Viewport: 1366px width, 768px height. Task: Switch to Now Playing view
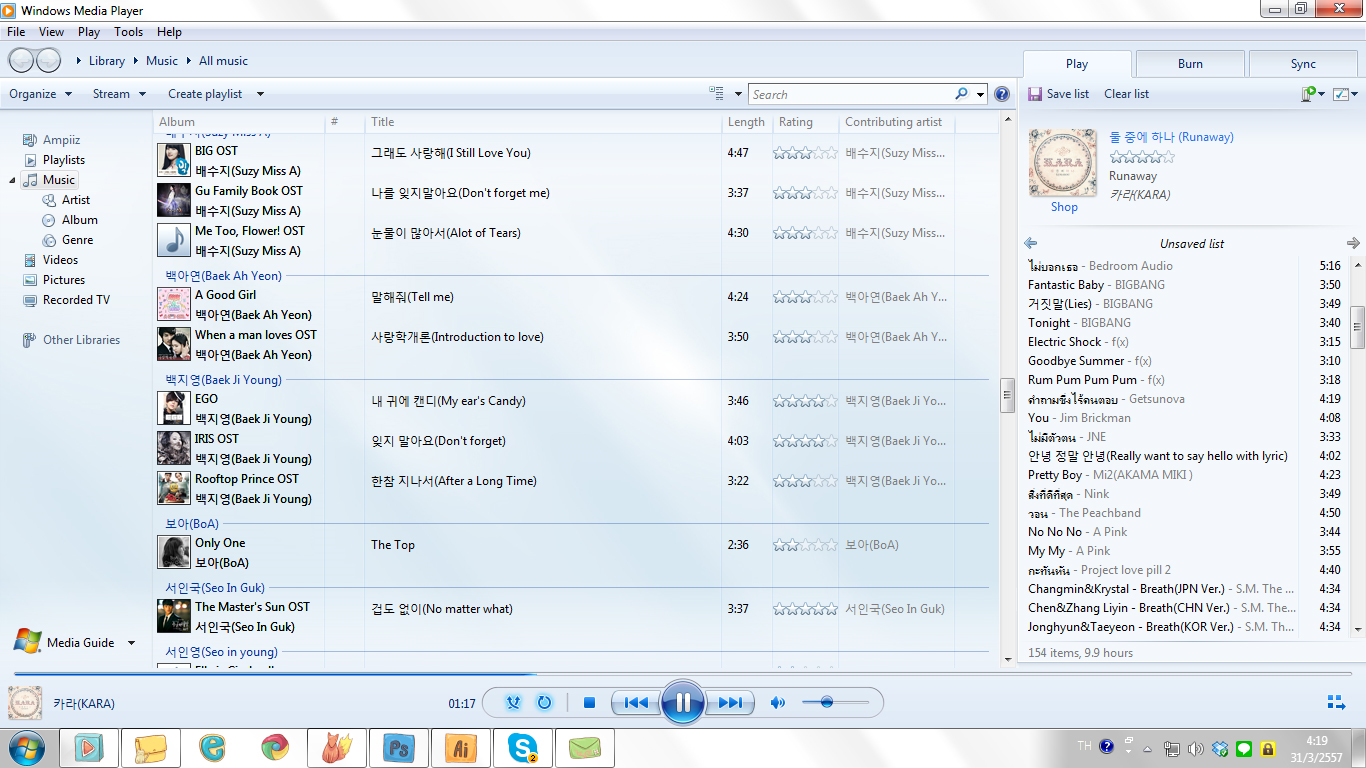pyautogui.click(x=1335, y=703)
